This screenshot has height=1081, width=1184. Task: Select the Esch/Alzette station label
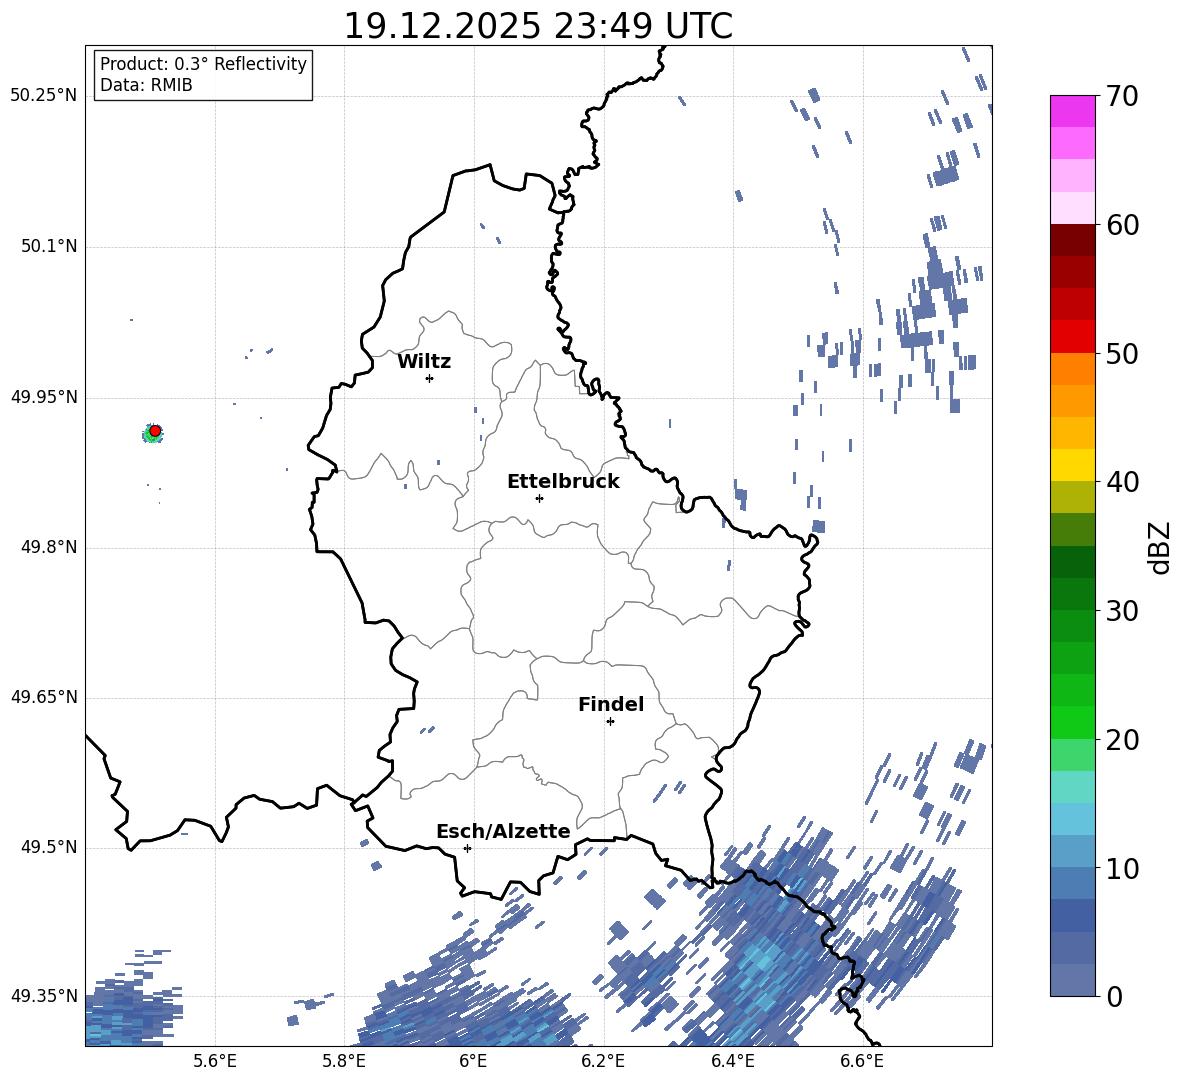click(503, 831)
